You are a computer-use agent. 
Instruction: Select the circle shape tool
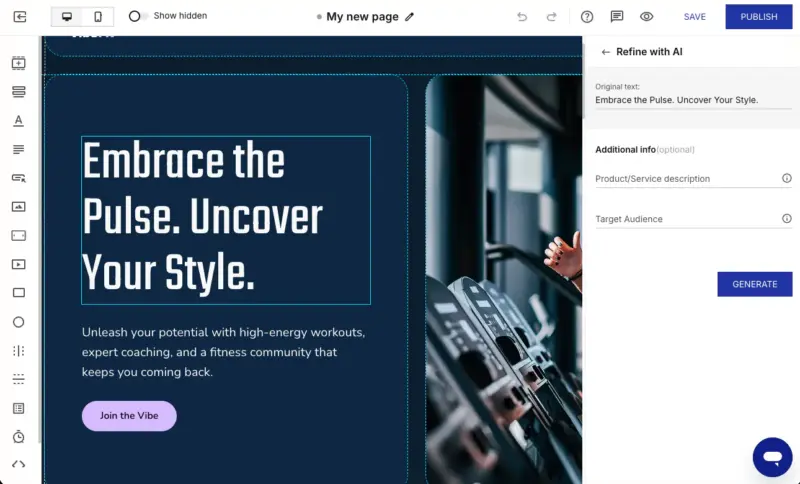pyautogui.click(x=18, y=322)
